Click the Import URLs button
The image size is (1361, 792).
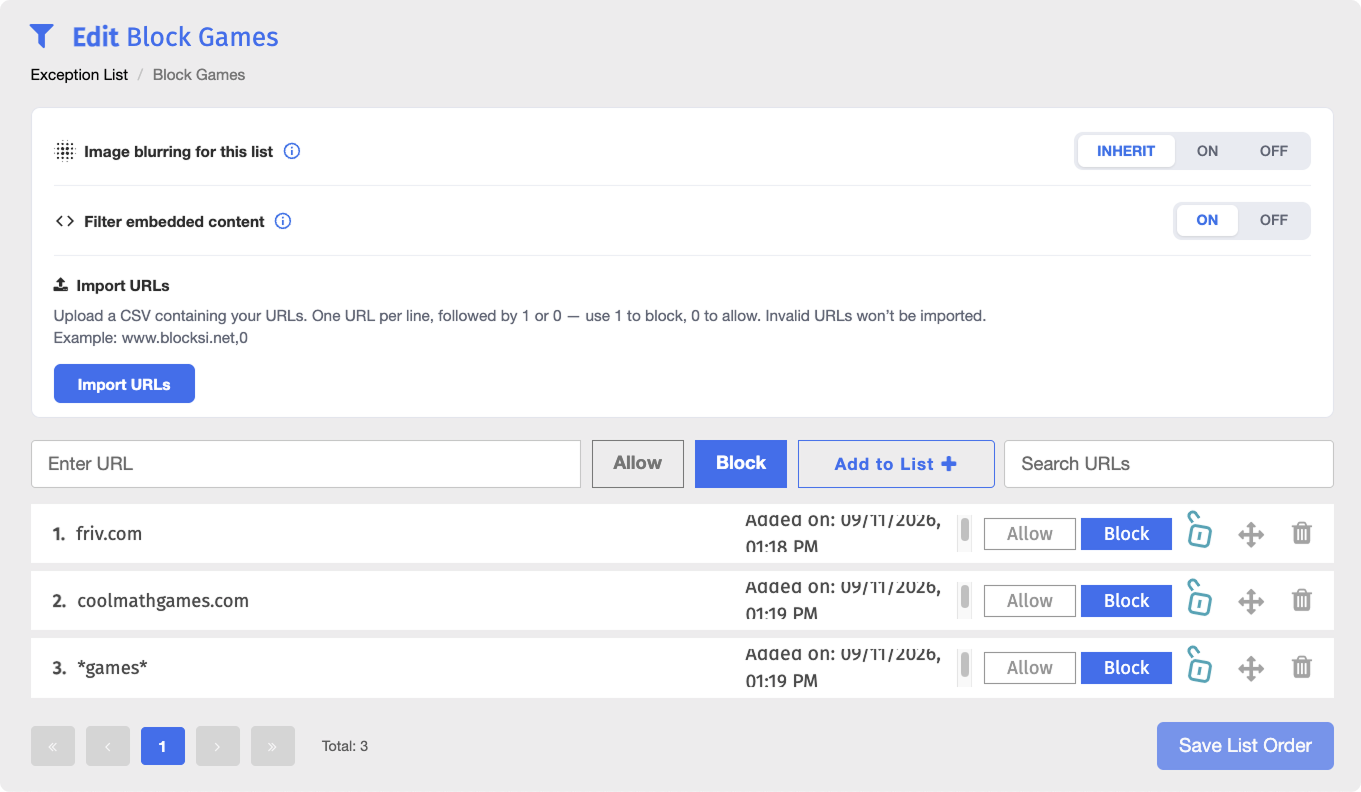pos(124,384)
